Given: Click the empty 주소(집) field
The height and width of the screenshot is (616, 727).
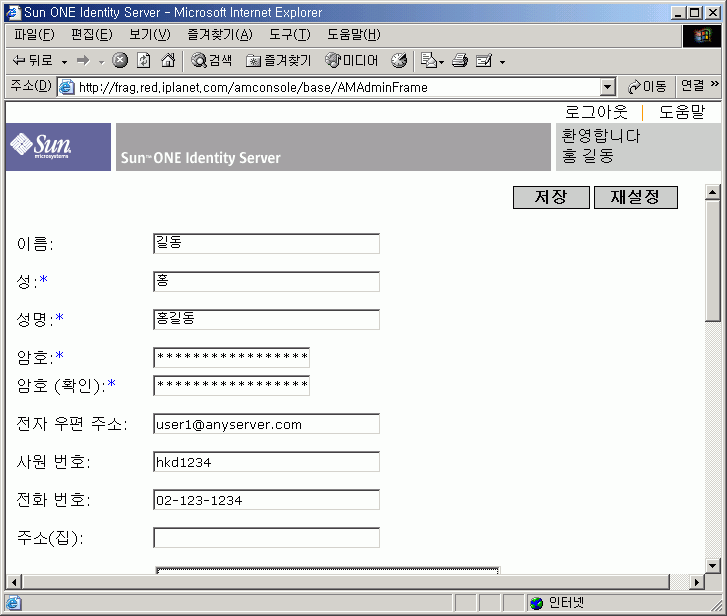Looking at the screenshot, I should point(266,538).
